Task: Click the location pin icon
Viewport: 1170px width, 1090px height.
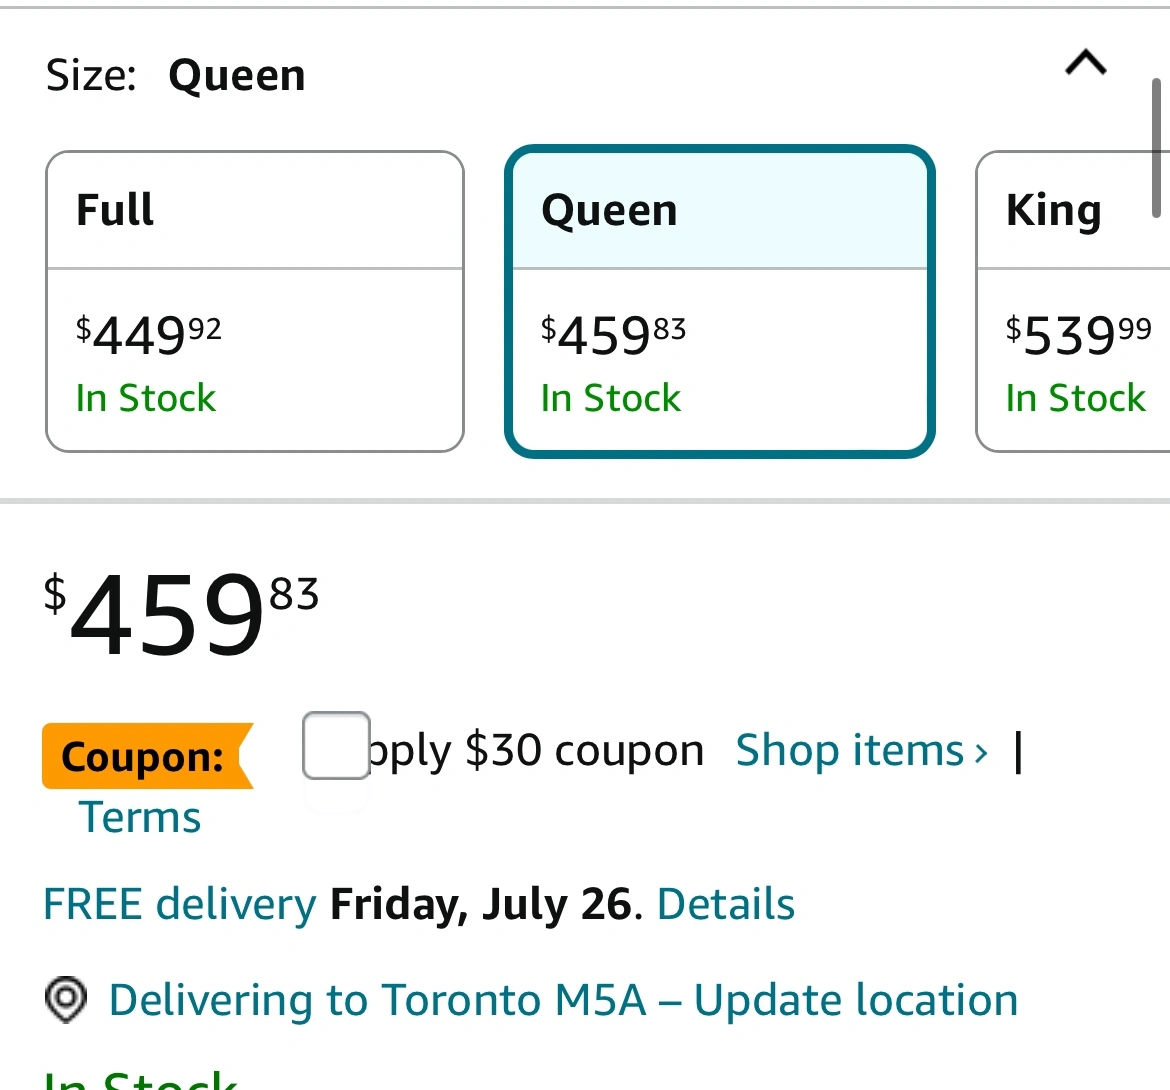Action: point(66,1000)
